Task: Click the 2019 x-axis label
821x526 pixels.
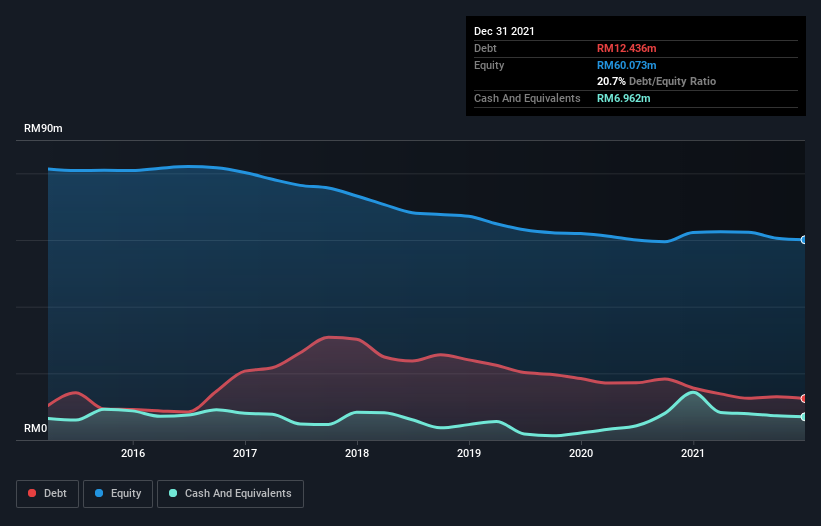Action: coord(469,453)
